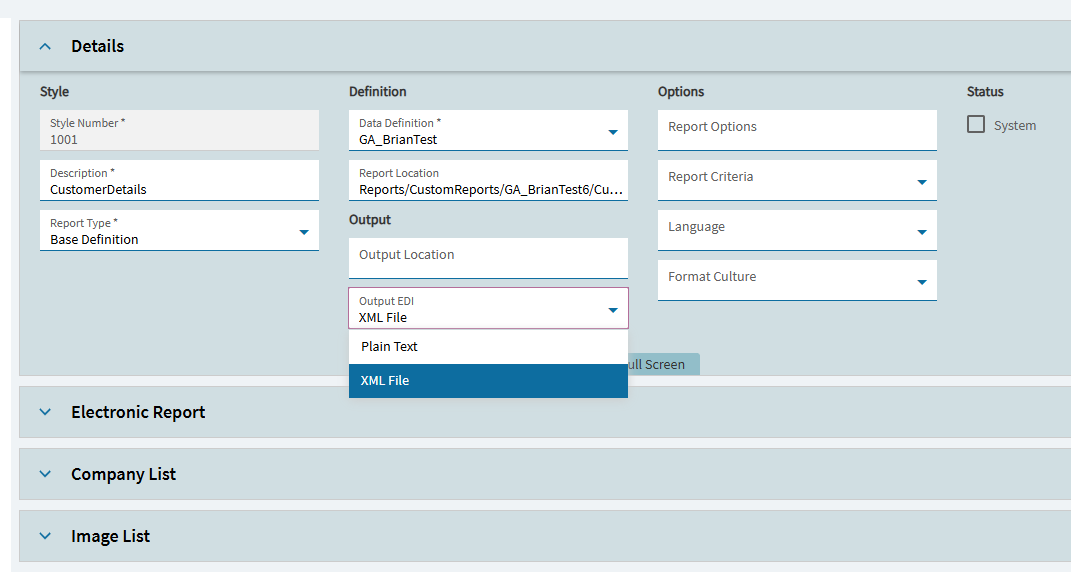Open the Format Culture dropdown
This screenshot has width=1071, height=572.
coord(921,282)
